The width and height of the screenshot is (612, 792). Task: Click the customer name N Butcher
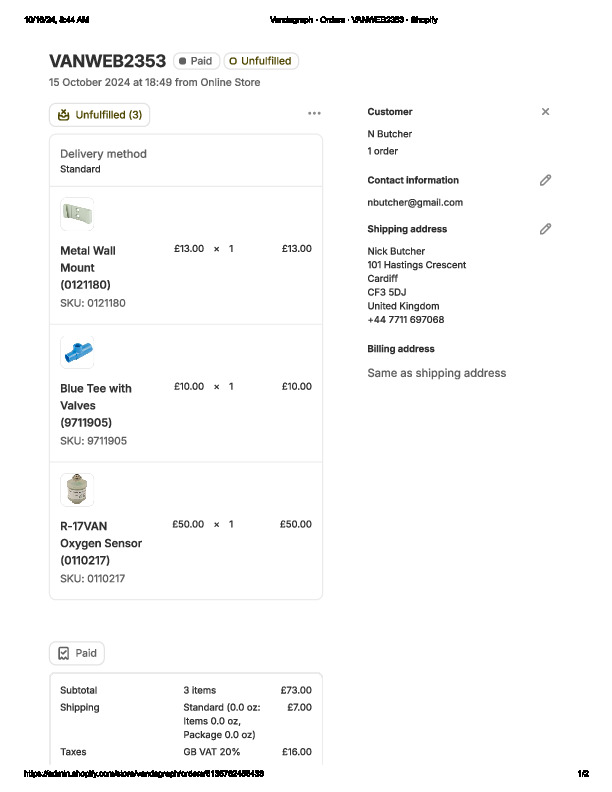(x=390, y=134)
